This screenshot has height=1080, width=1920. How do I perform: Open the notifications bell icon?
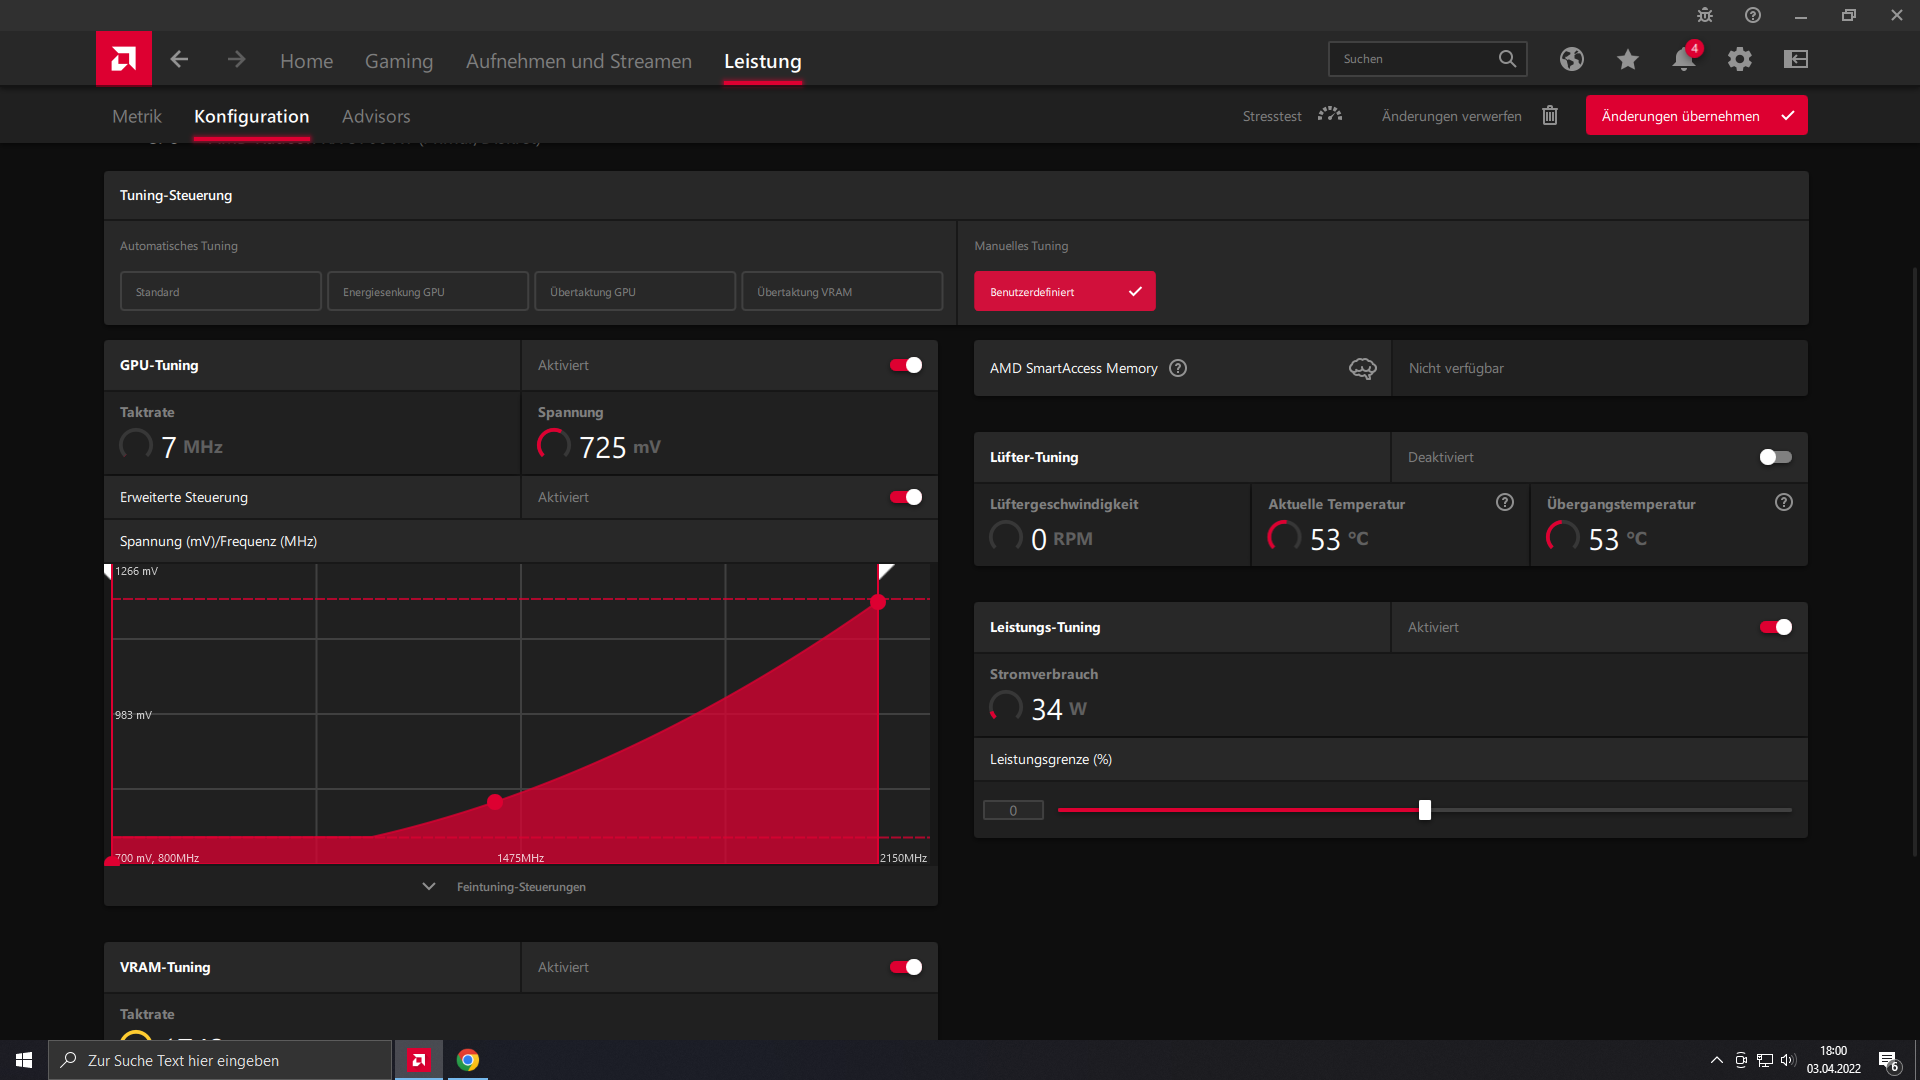click(x=1683, y=59)
